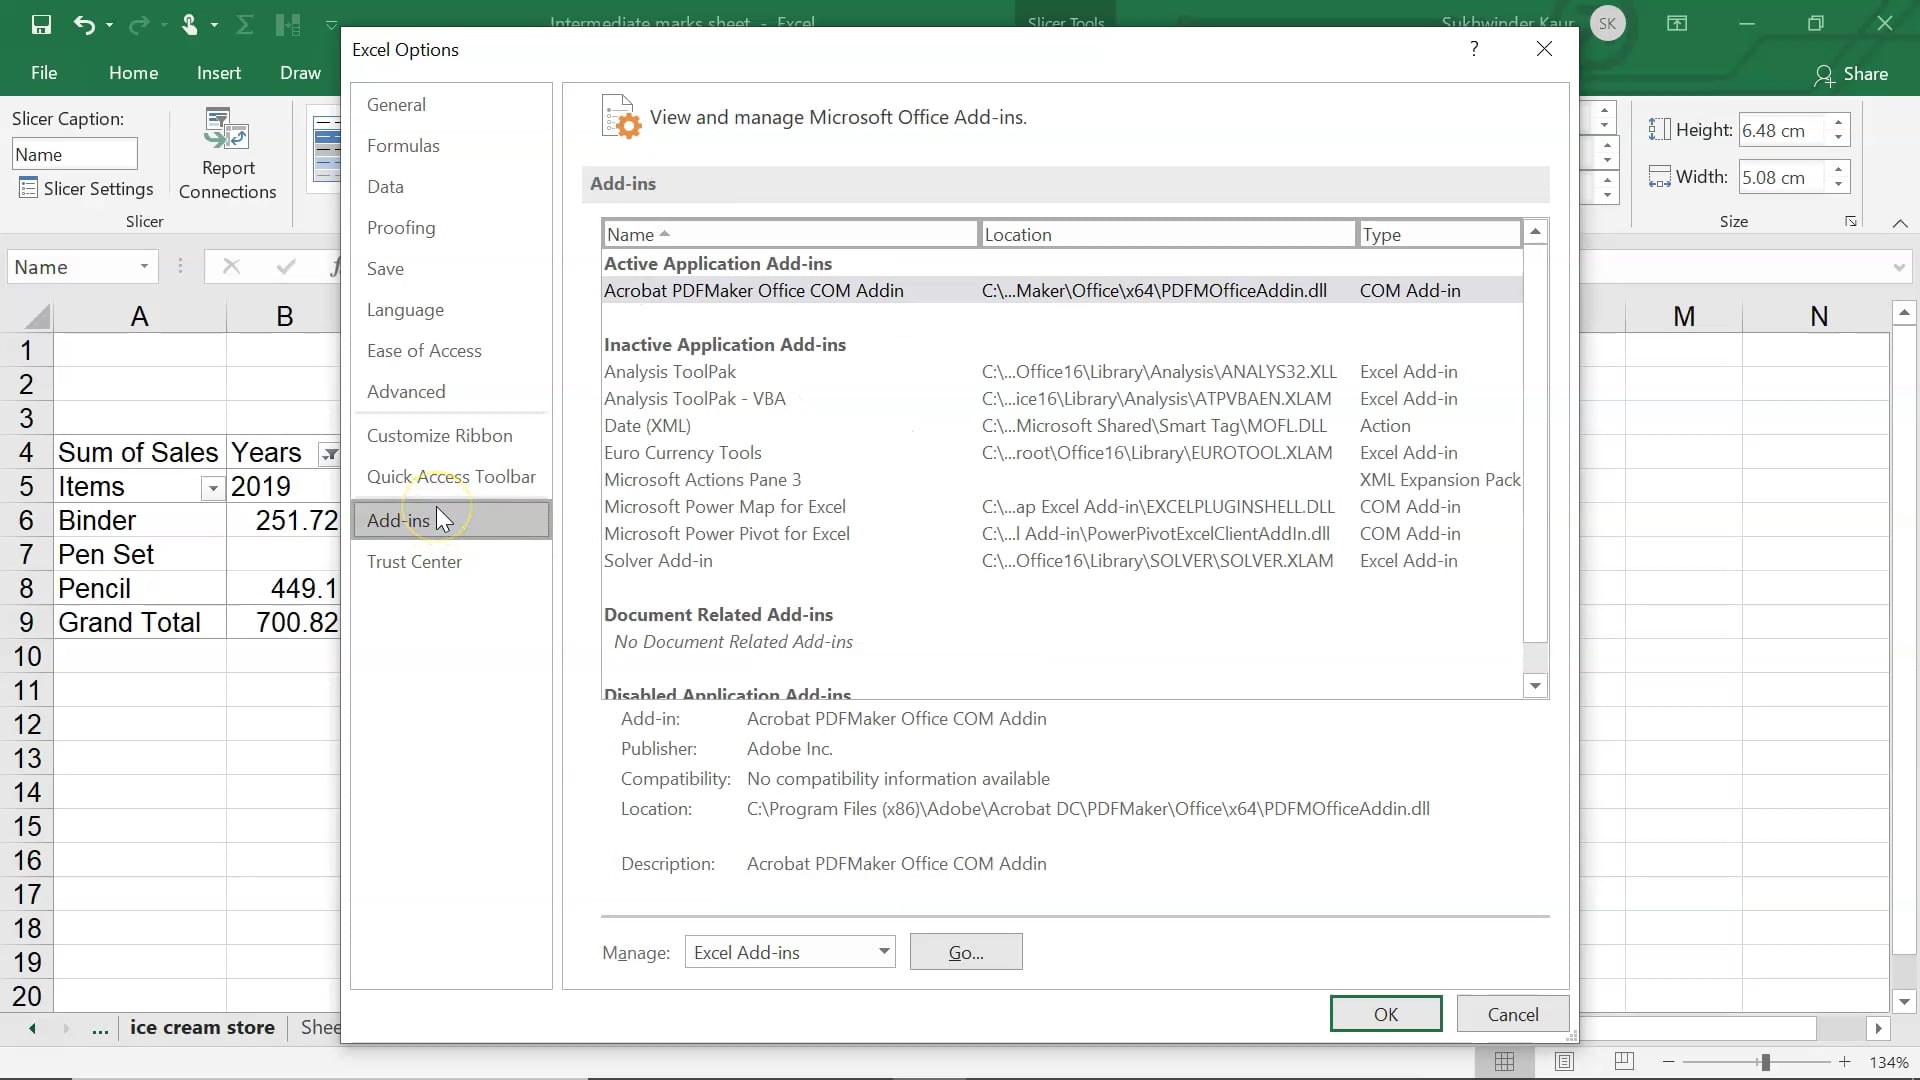Switch to Page Layout view icon
1920x1080 pixels.
(1564, 1061)
